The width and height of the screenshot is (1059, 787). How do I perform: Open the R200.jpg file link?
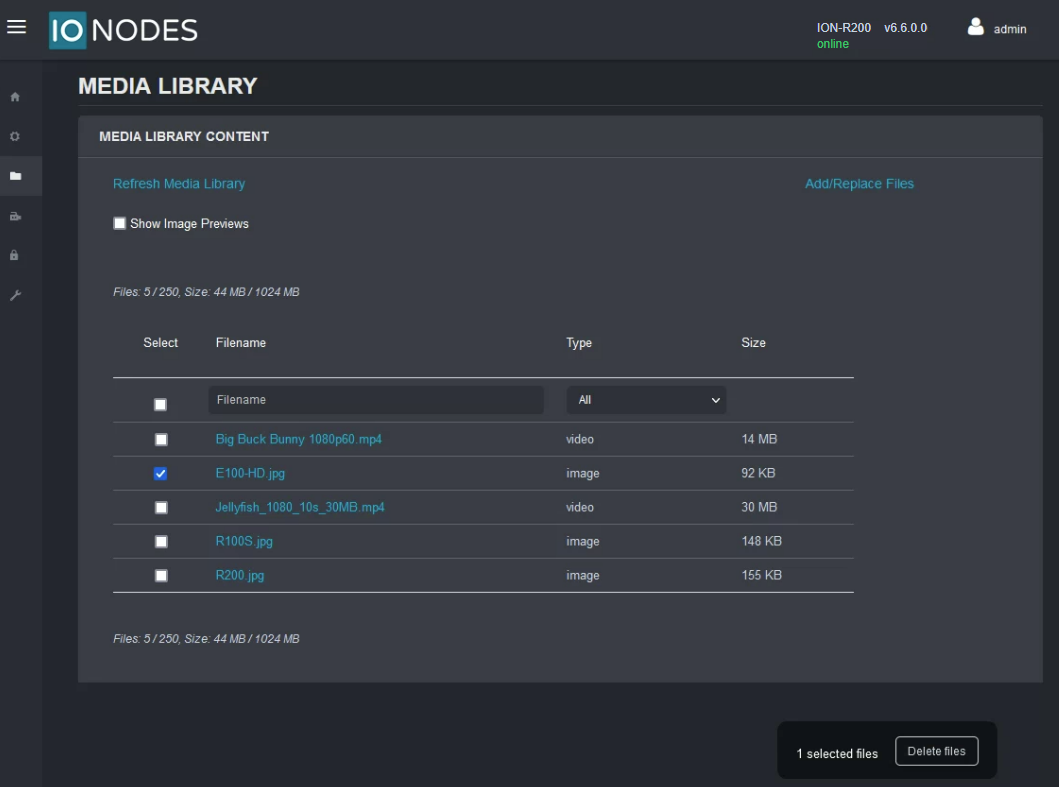(x=240, y=576)
